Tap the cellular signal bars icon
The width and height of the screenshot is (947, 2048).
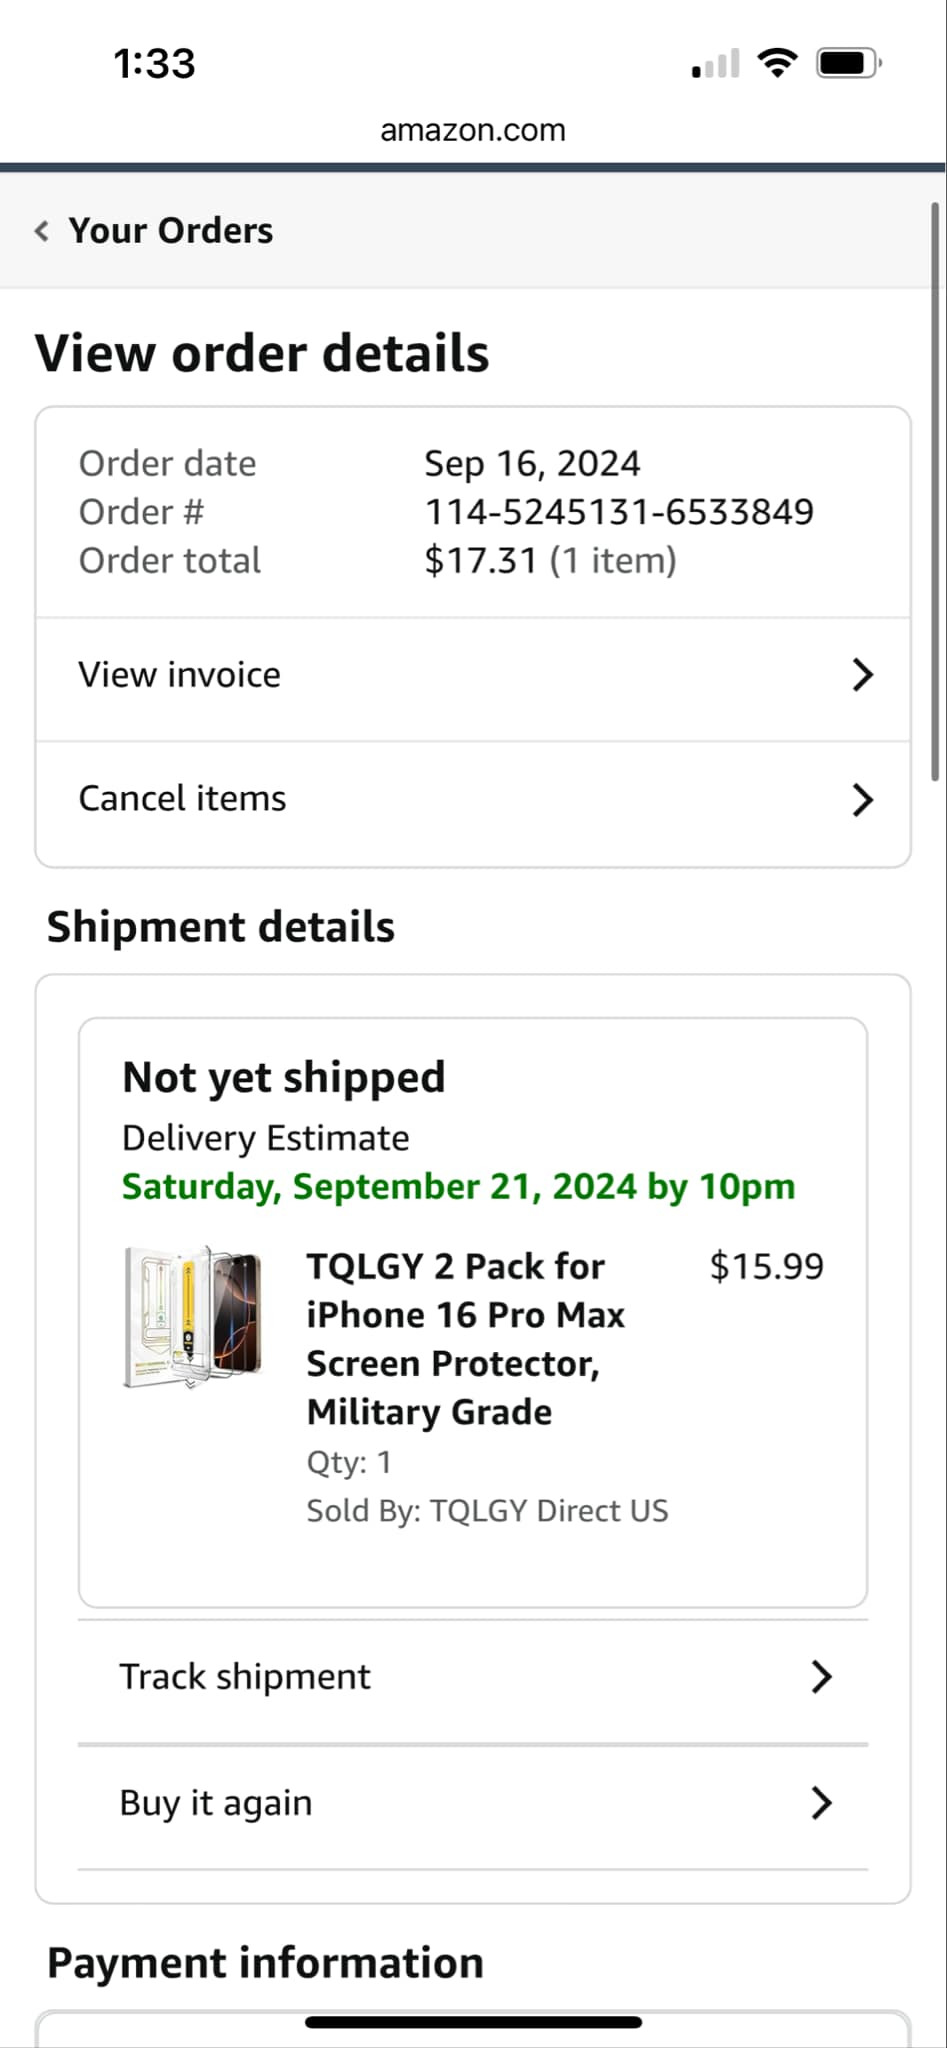point(715,64)
